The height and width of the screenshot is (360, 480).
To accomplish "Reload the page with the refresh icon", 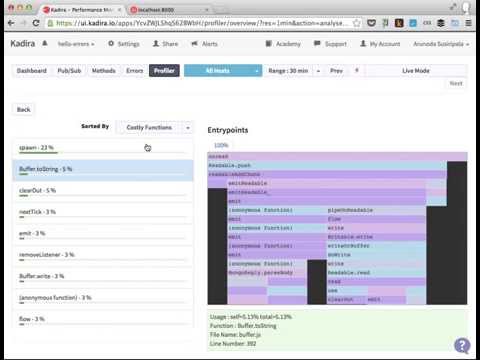I will click(36, 23).
